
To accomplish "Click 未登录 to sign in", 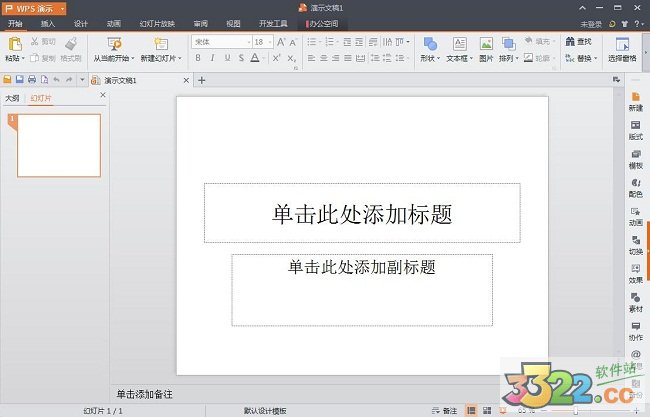I will (592, 22).
